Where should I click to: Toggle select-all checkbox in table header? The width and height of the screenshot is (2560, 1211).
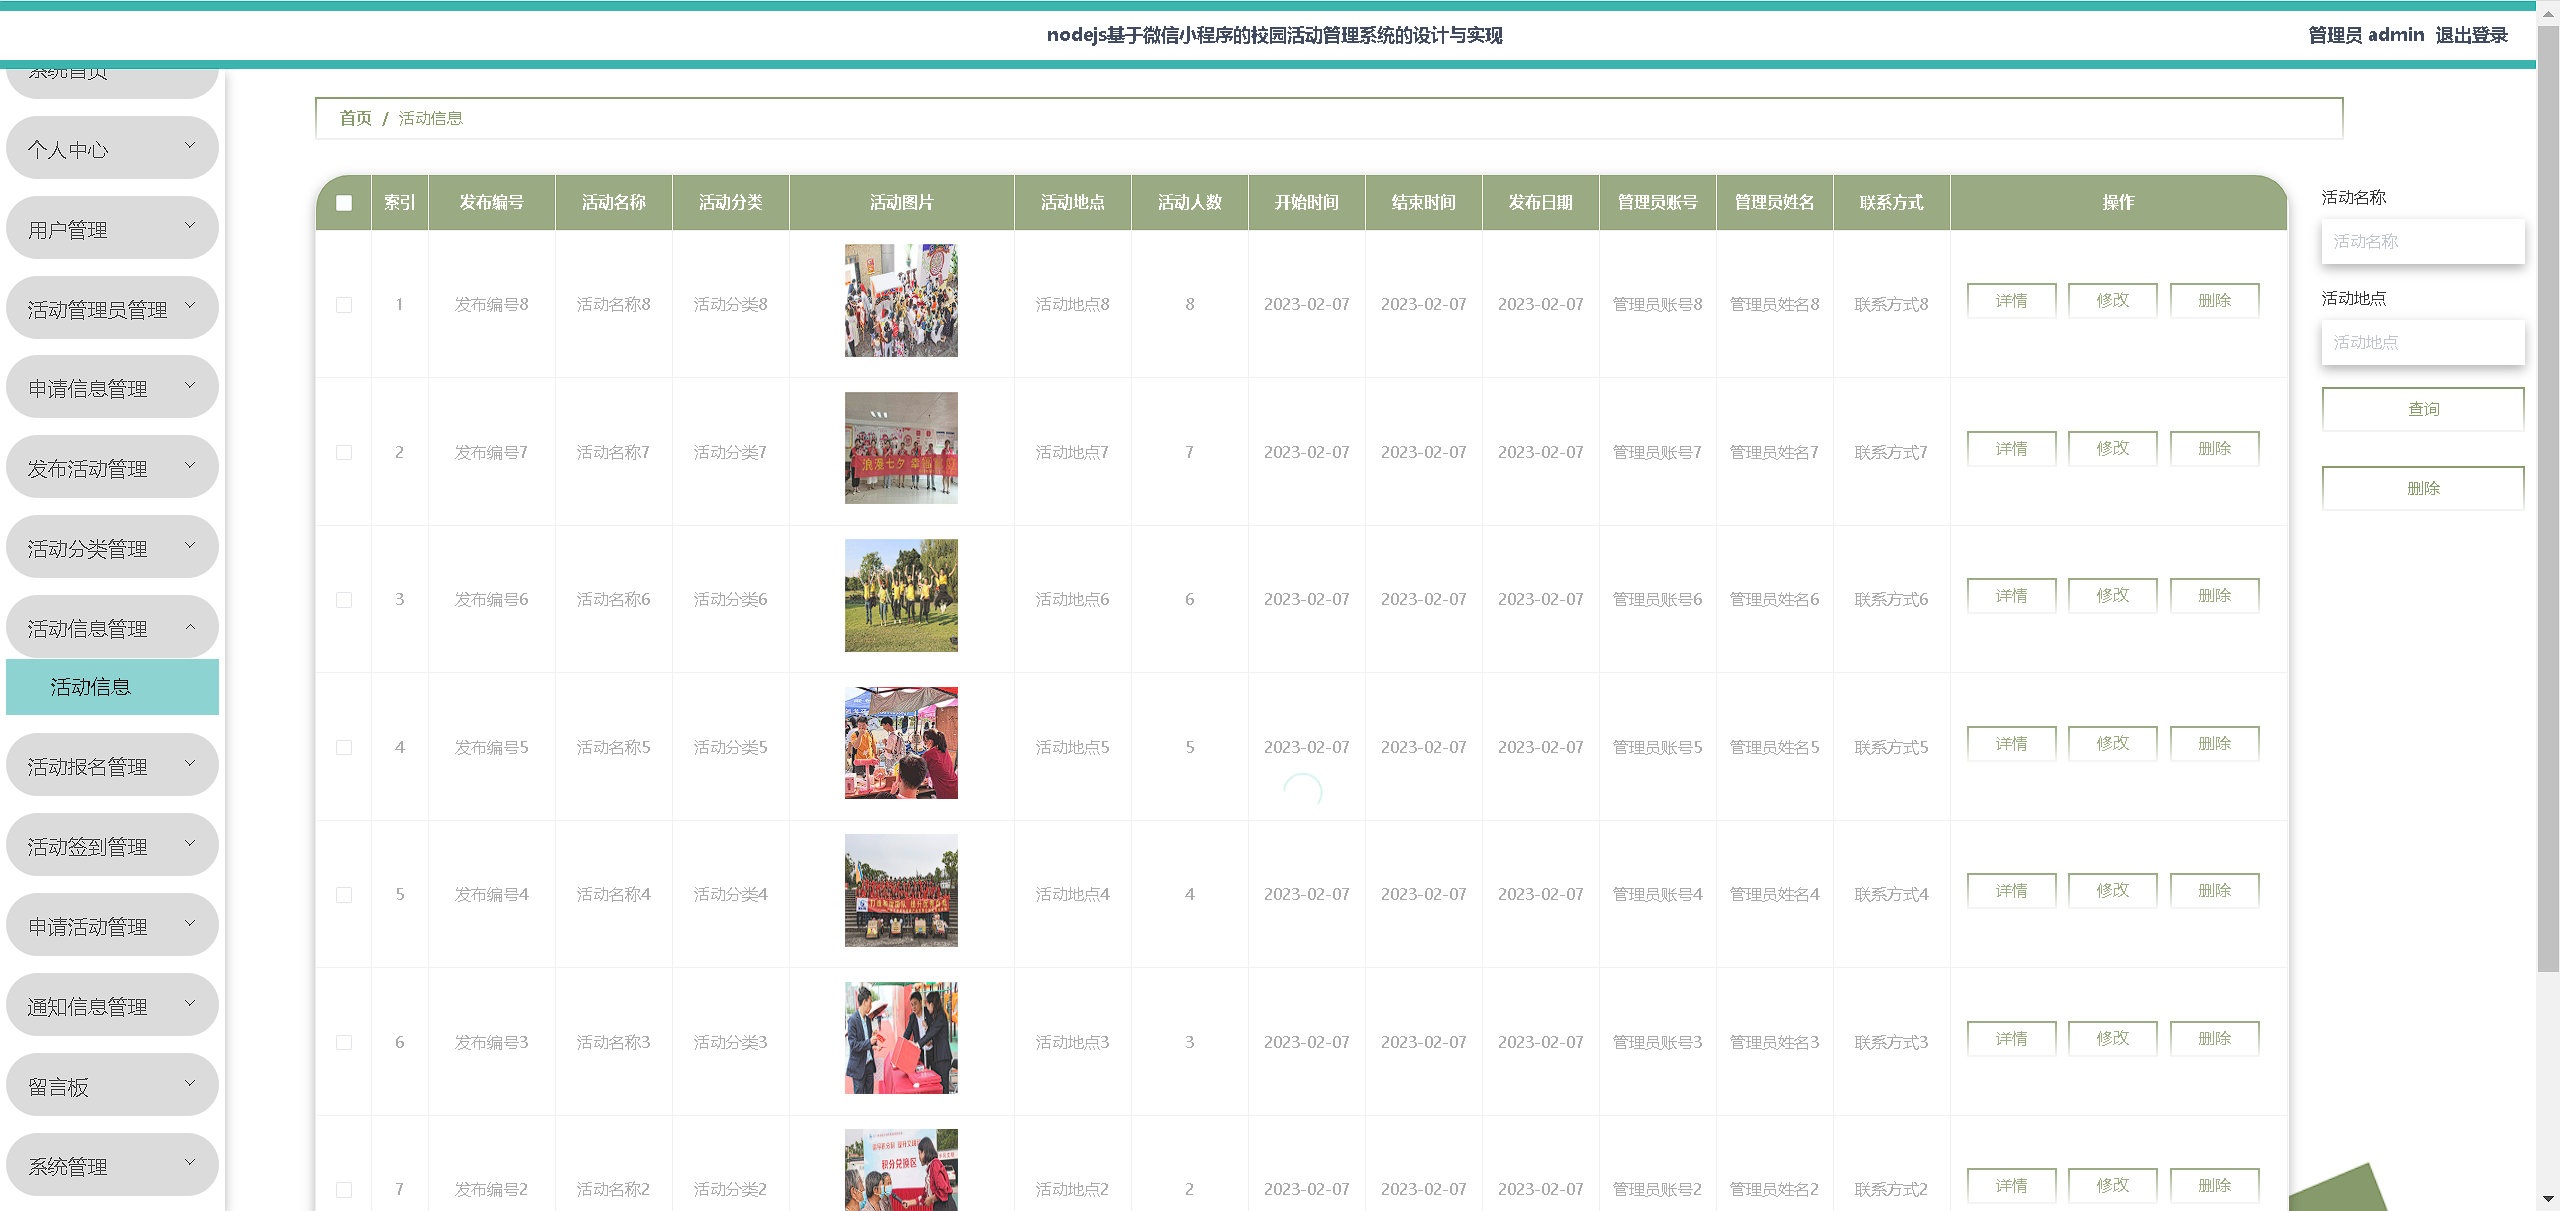pyautogui.click(x=344, y=203)
